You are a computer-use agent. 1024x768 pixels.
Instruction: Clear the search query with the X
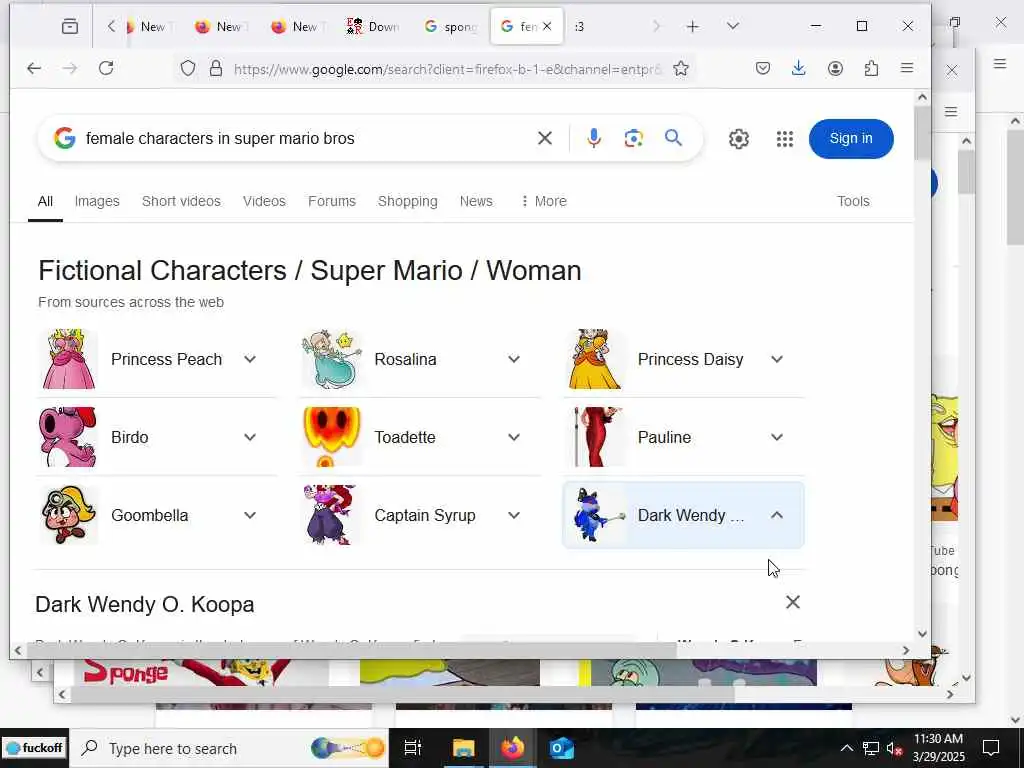(x=545, y=138)
